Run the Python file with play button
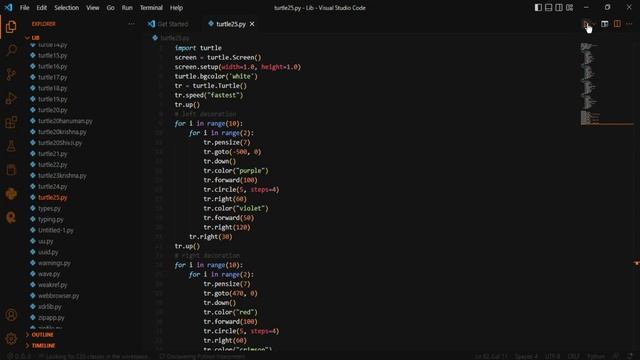This screenshot has height=360, width=640. click(586, 24)
